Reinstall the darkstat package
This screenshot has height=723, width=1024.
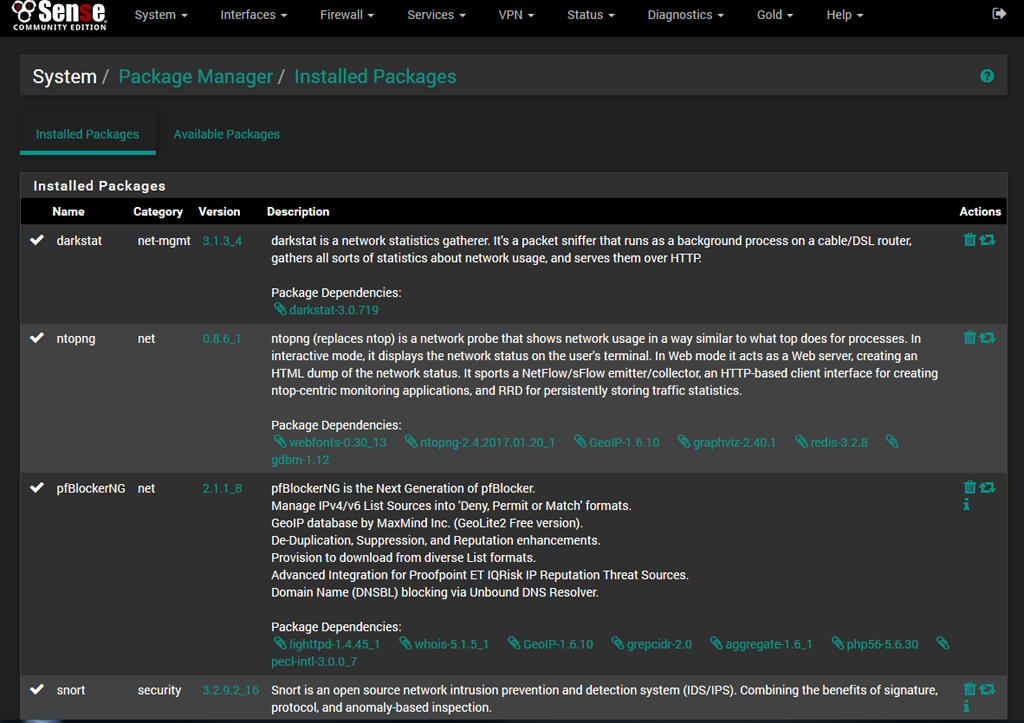click(987, 240)
